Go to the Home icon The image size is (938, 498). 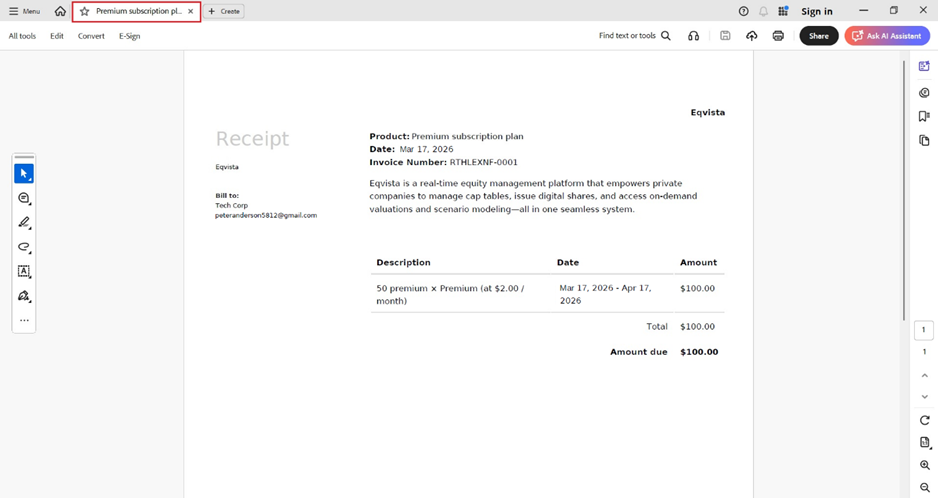(60, 11)
